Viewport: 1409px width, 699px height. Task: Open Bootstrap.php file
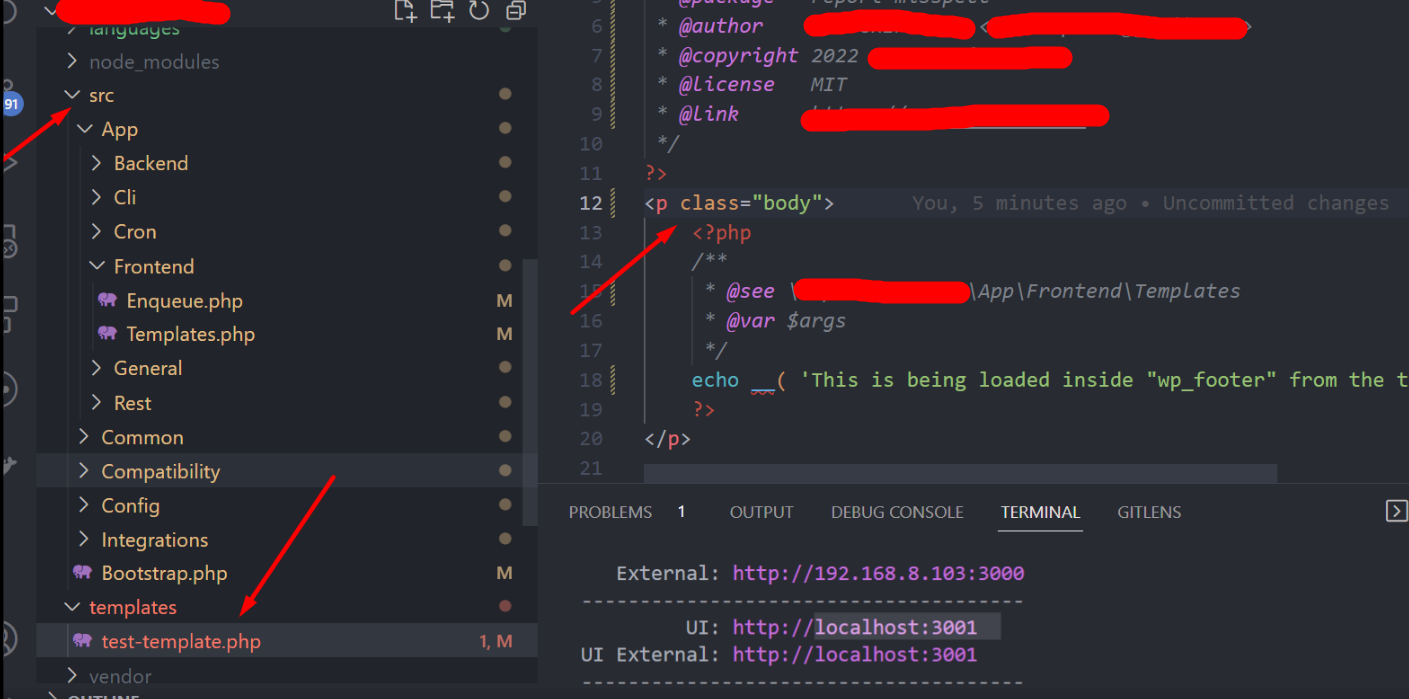(164, 573)
